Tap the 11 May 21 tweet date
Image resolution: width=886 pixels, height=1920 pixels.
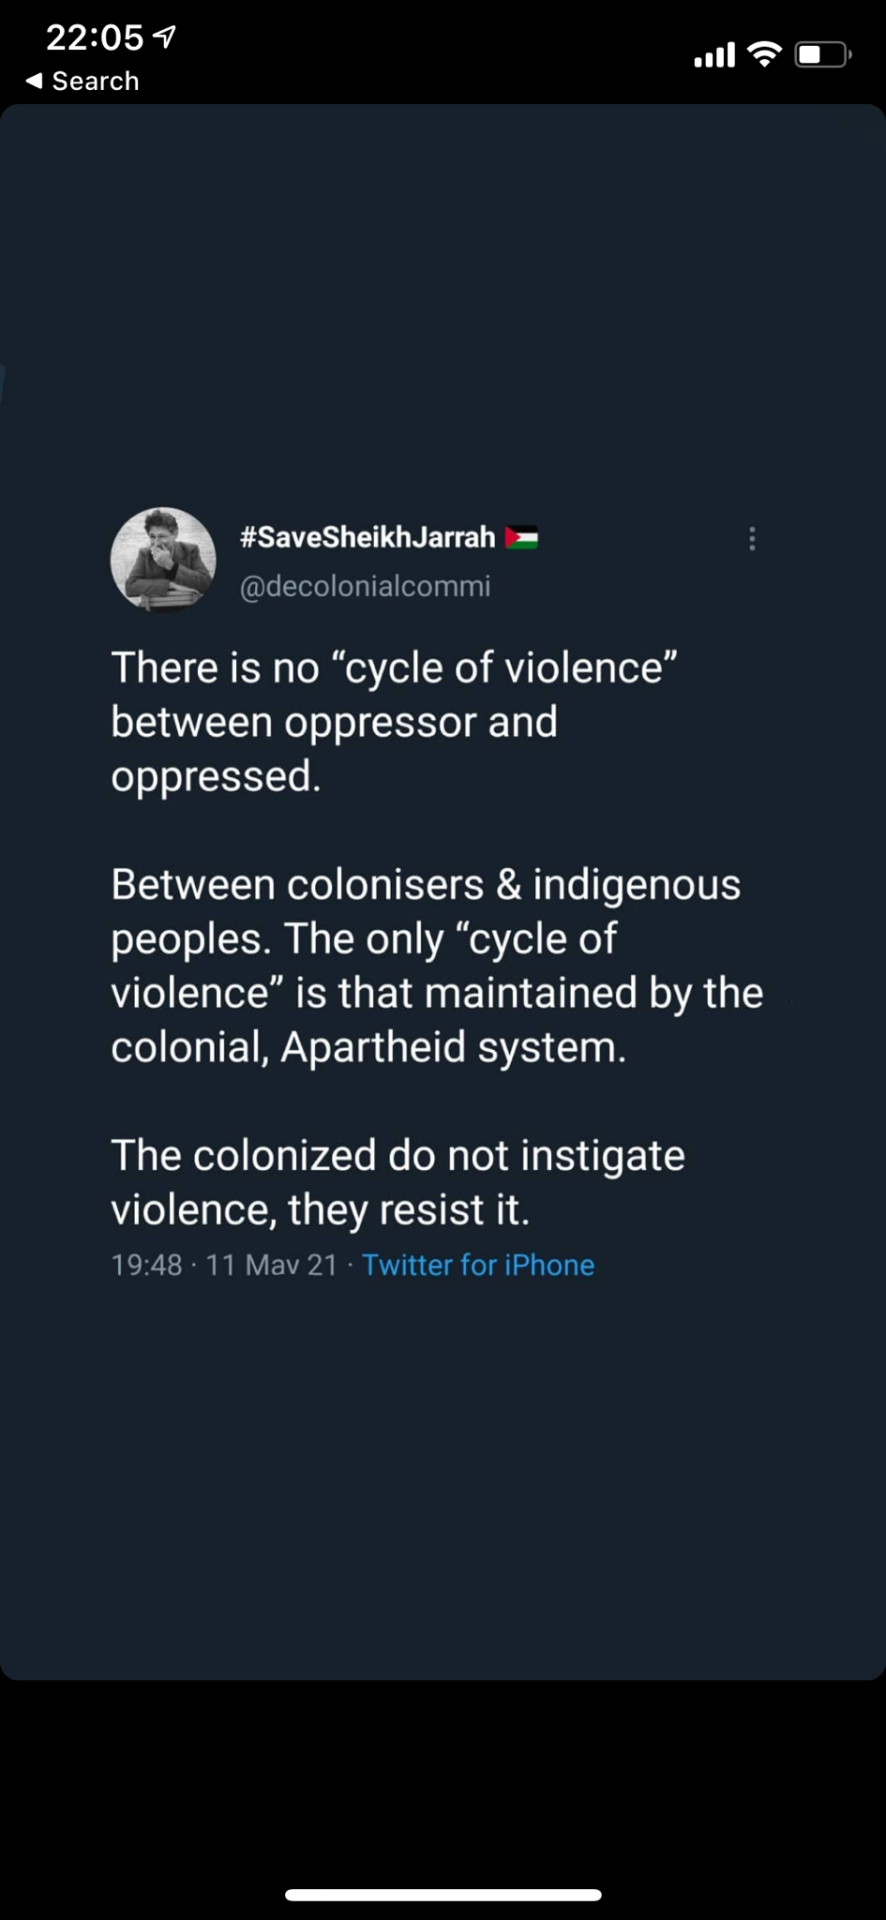(x=271, y=1265)
